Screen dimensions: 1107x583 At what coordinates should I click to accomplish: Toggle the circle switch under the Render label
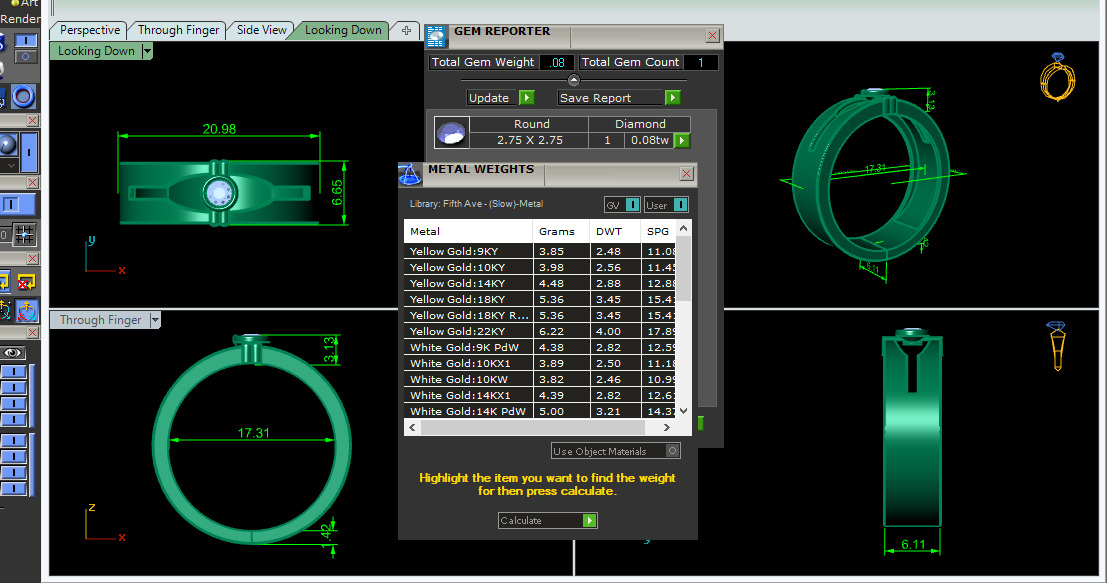pos(26,56)
